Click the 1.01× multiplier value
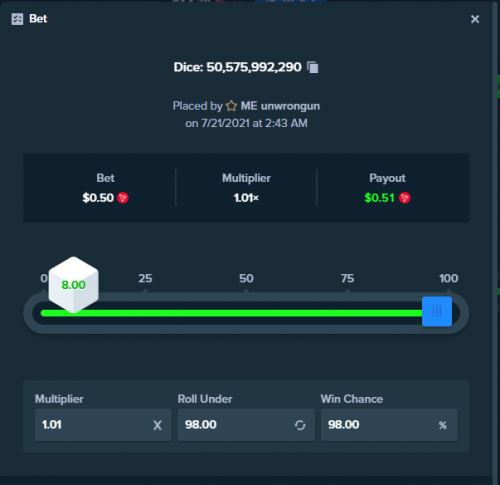Image resolution: width=500 pixels, height=485 pixels. (x=246, y=198)
